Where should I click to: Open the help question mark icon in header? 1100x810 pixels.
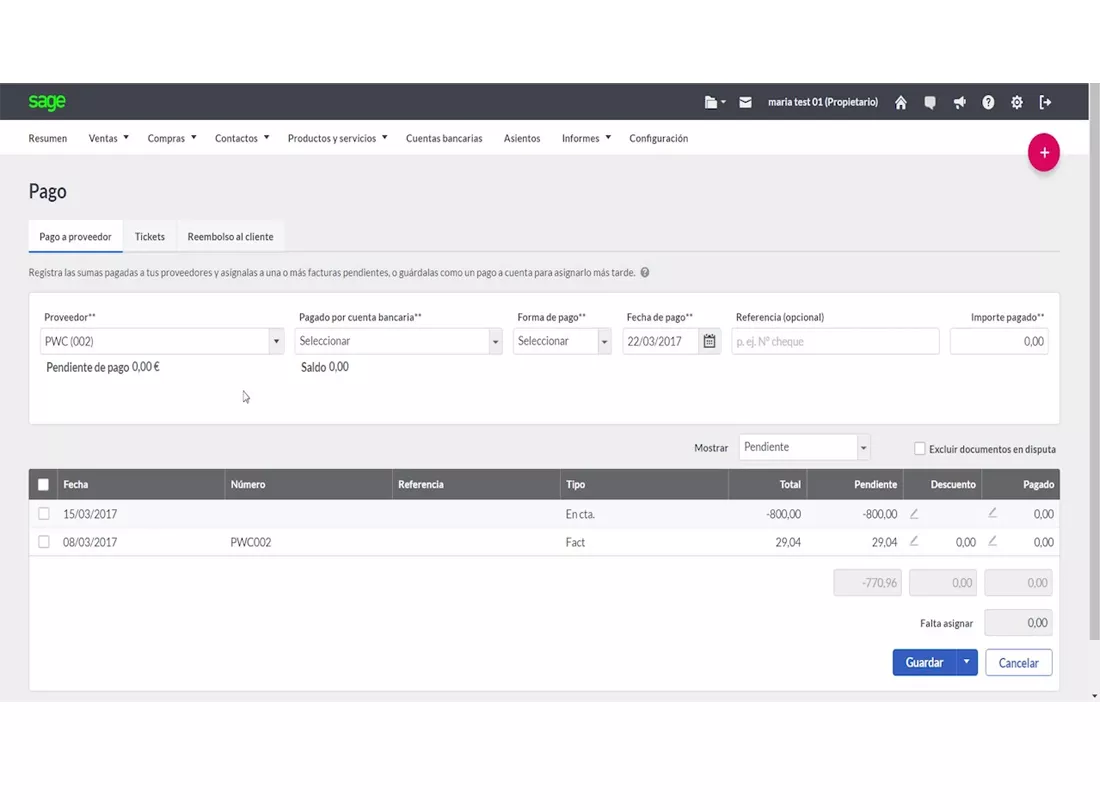(x=988, y=102)
